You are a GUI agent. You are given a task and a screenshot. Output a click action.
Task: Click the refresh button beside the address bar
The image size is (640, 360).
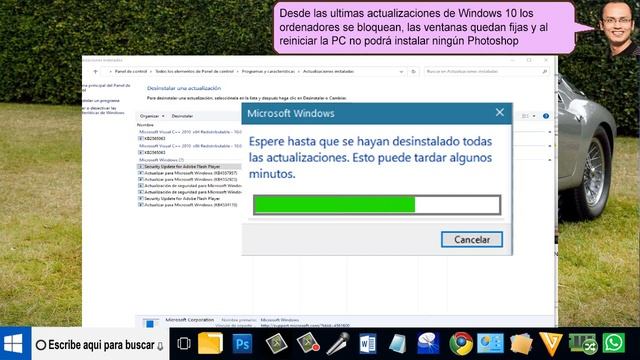pyautogui.click(x=413, y=71)
